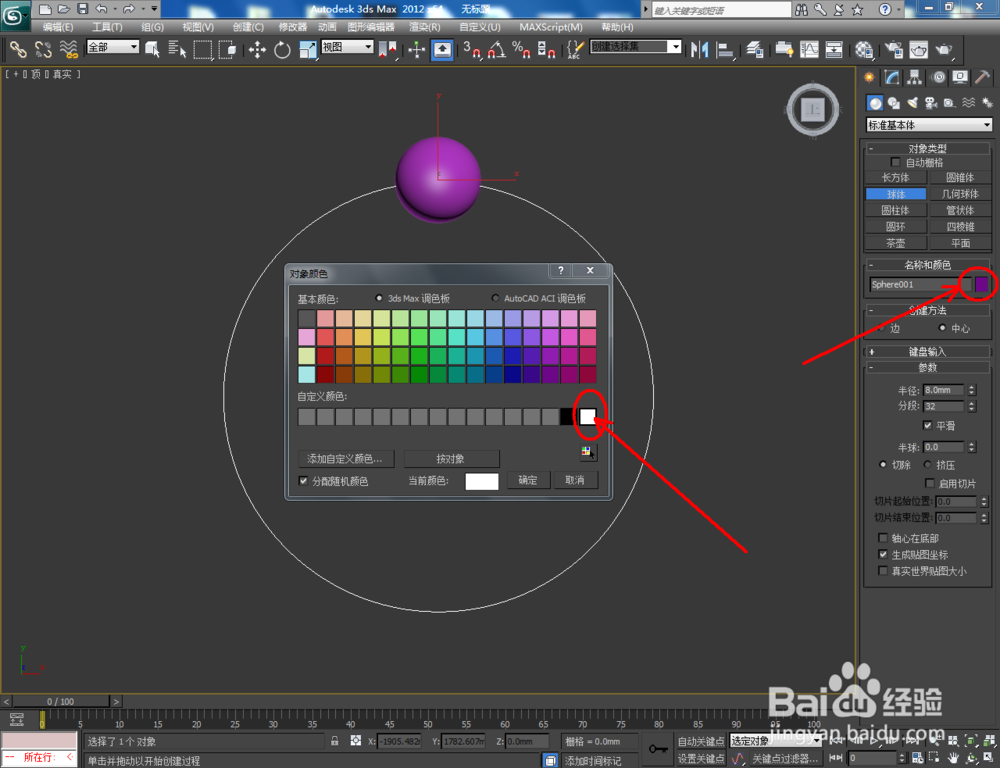
Task: Open Select by Name list icon
Action: point(177,49)
